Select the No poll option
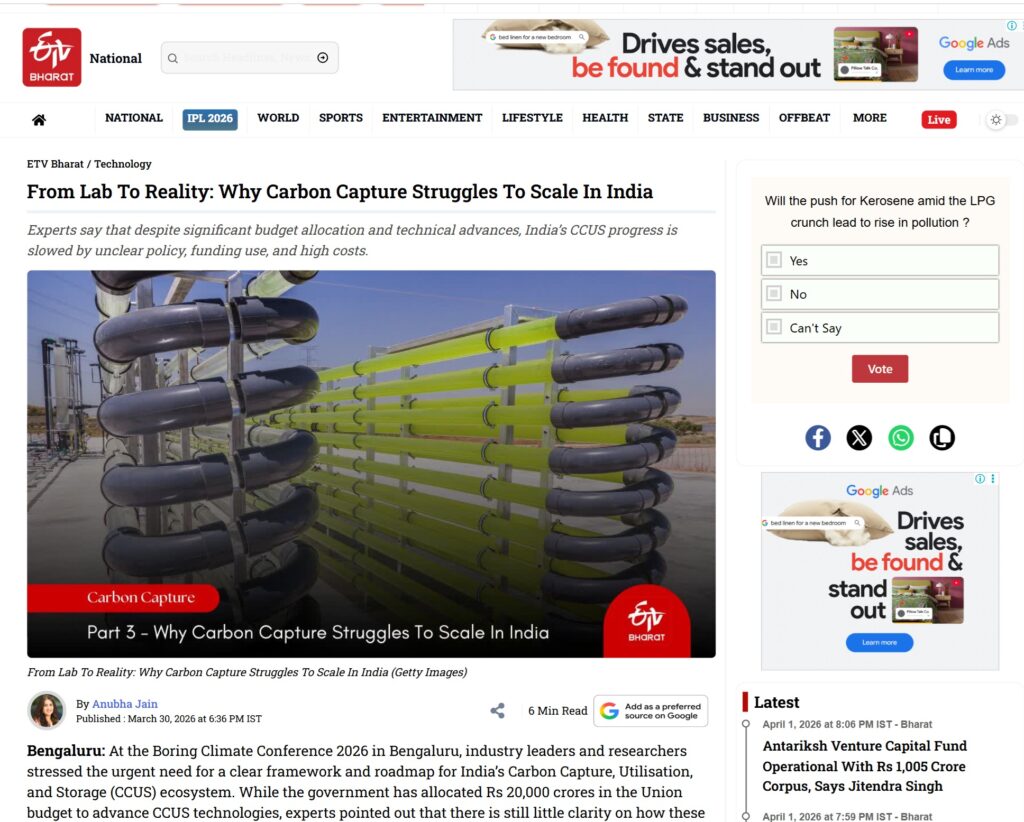This screenshot has height=822, width=1024. (880, 294)
